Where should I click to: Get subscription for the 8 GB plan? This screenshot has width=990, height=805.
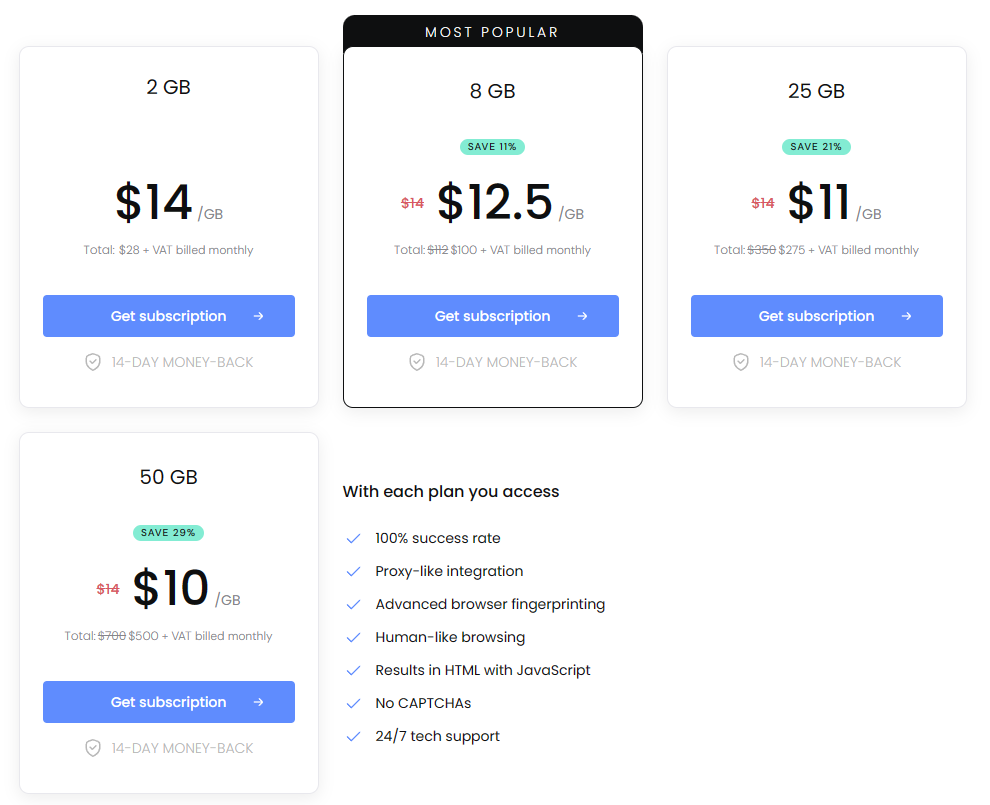coord(492,316)
